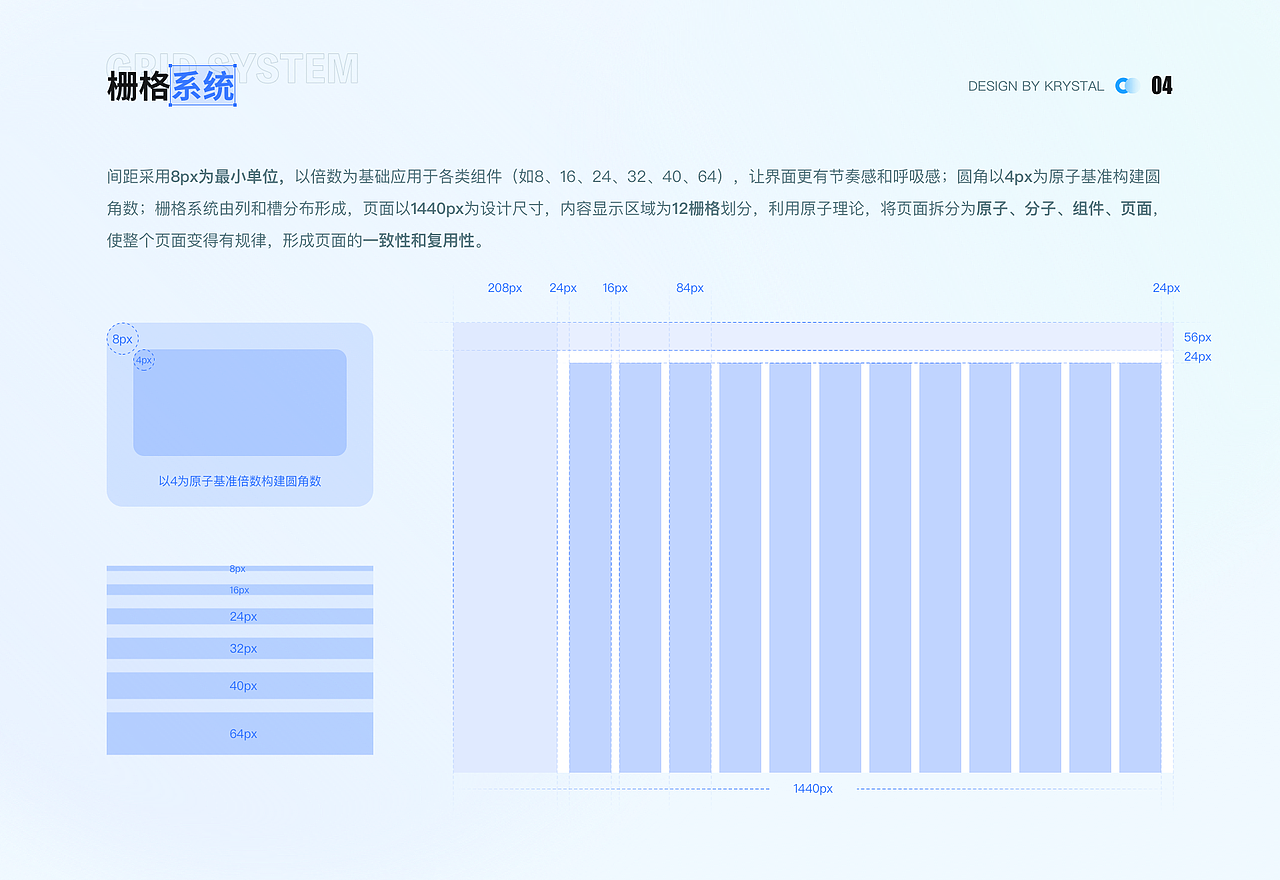Click the 栅格 heading text
Viewport: 1280px width, 880px height.
(139, 87)
